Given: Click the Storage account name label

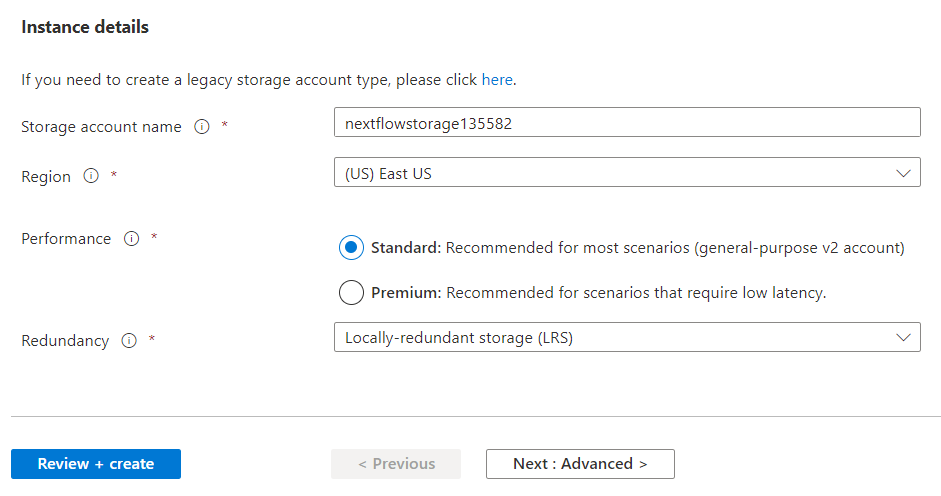Looking at the screenshot, I should [x=101, y=127].
